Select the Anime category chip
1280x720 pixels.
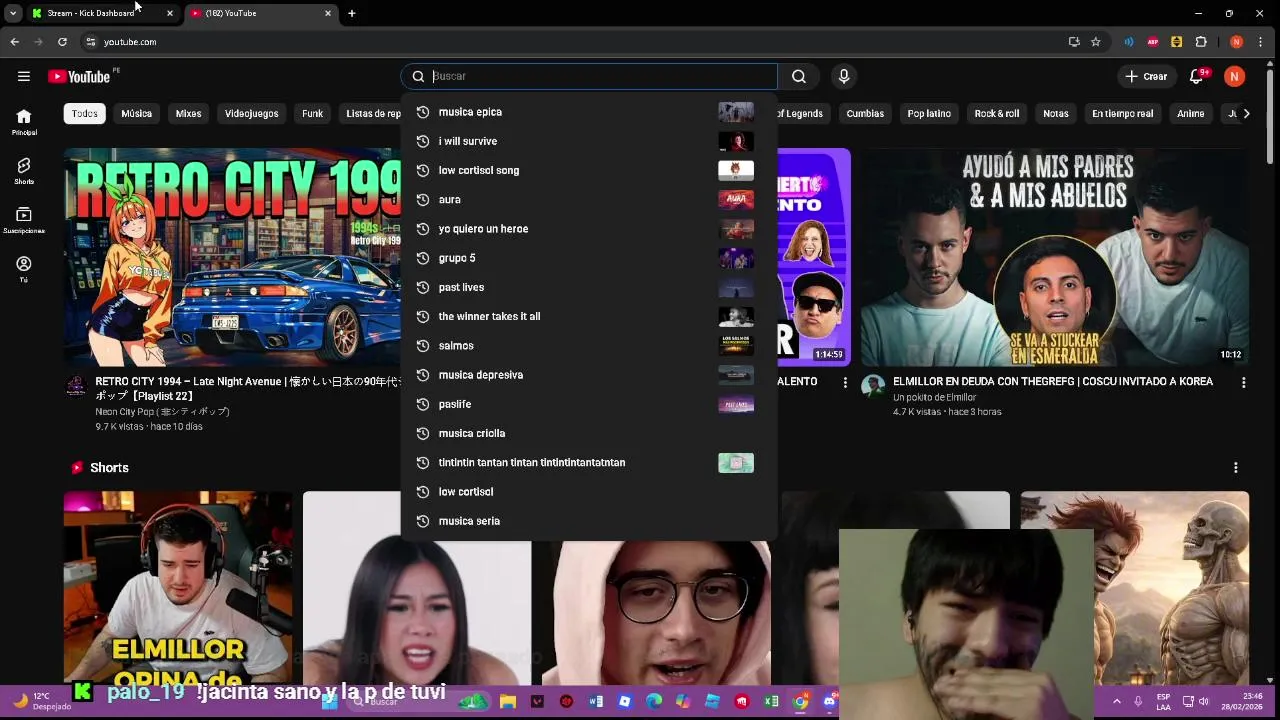coord(1191,114)
